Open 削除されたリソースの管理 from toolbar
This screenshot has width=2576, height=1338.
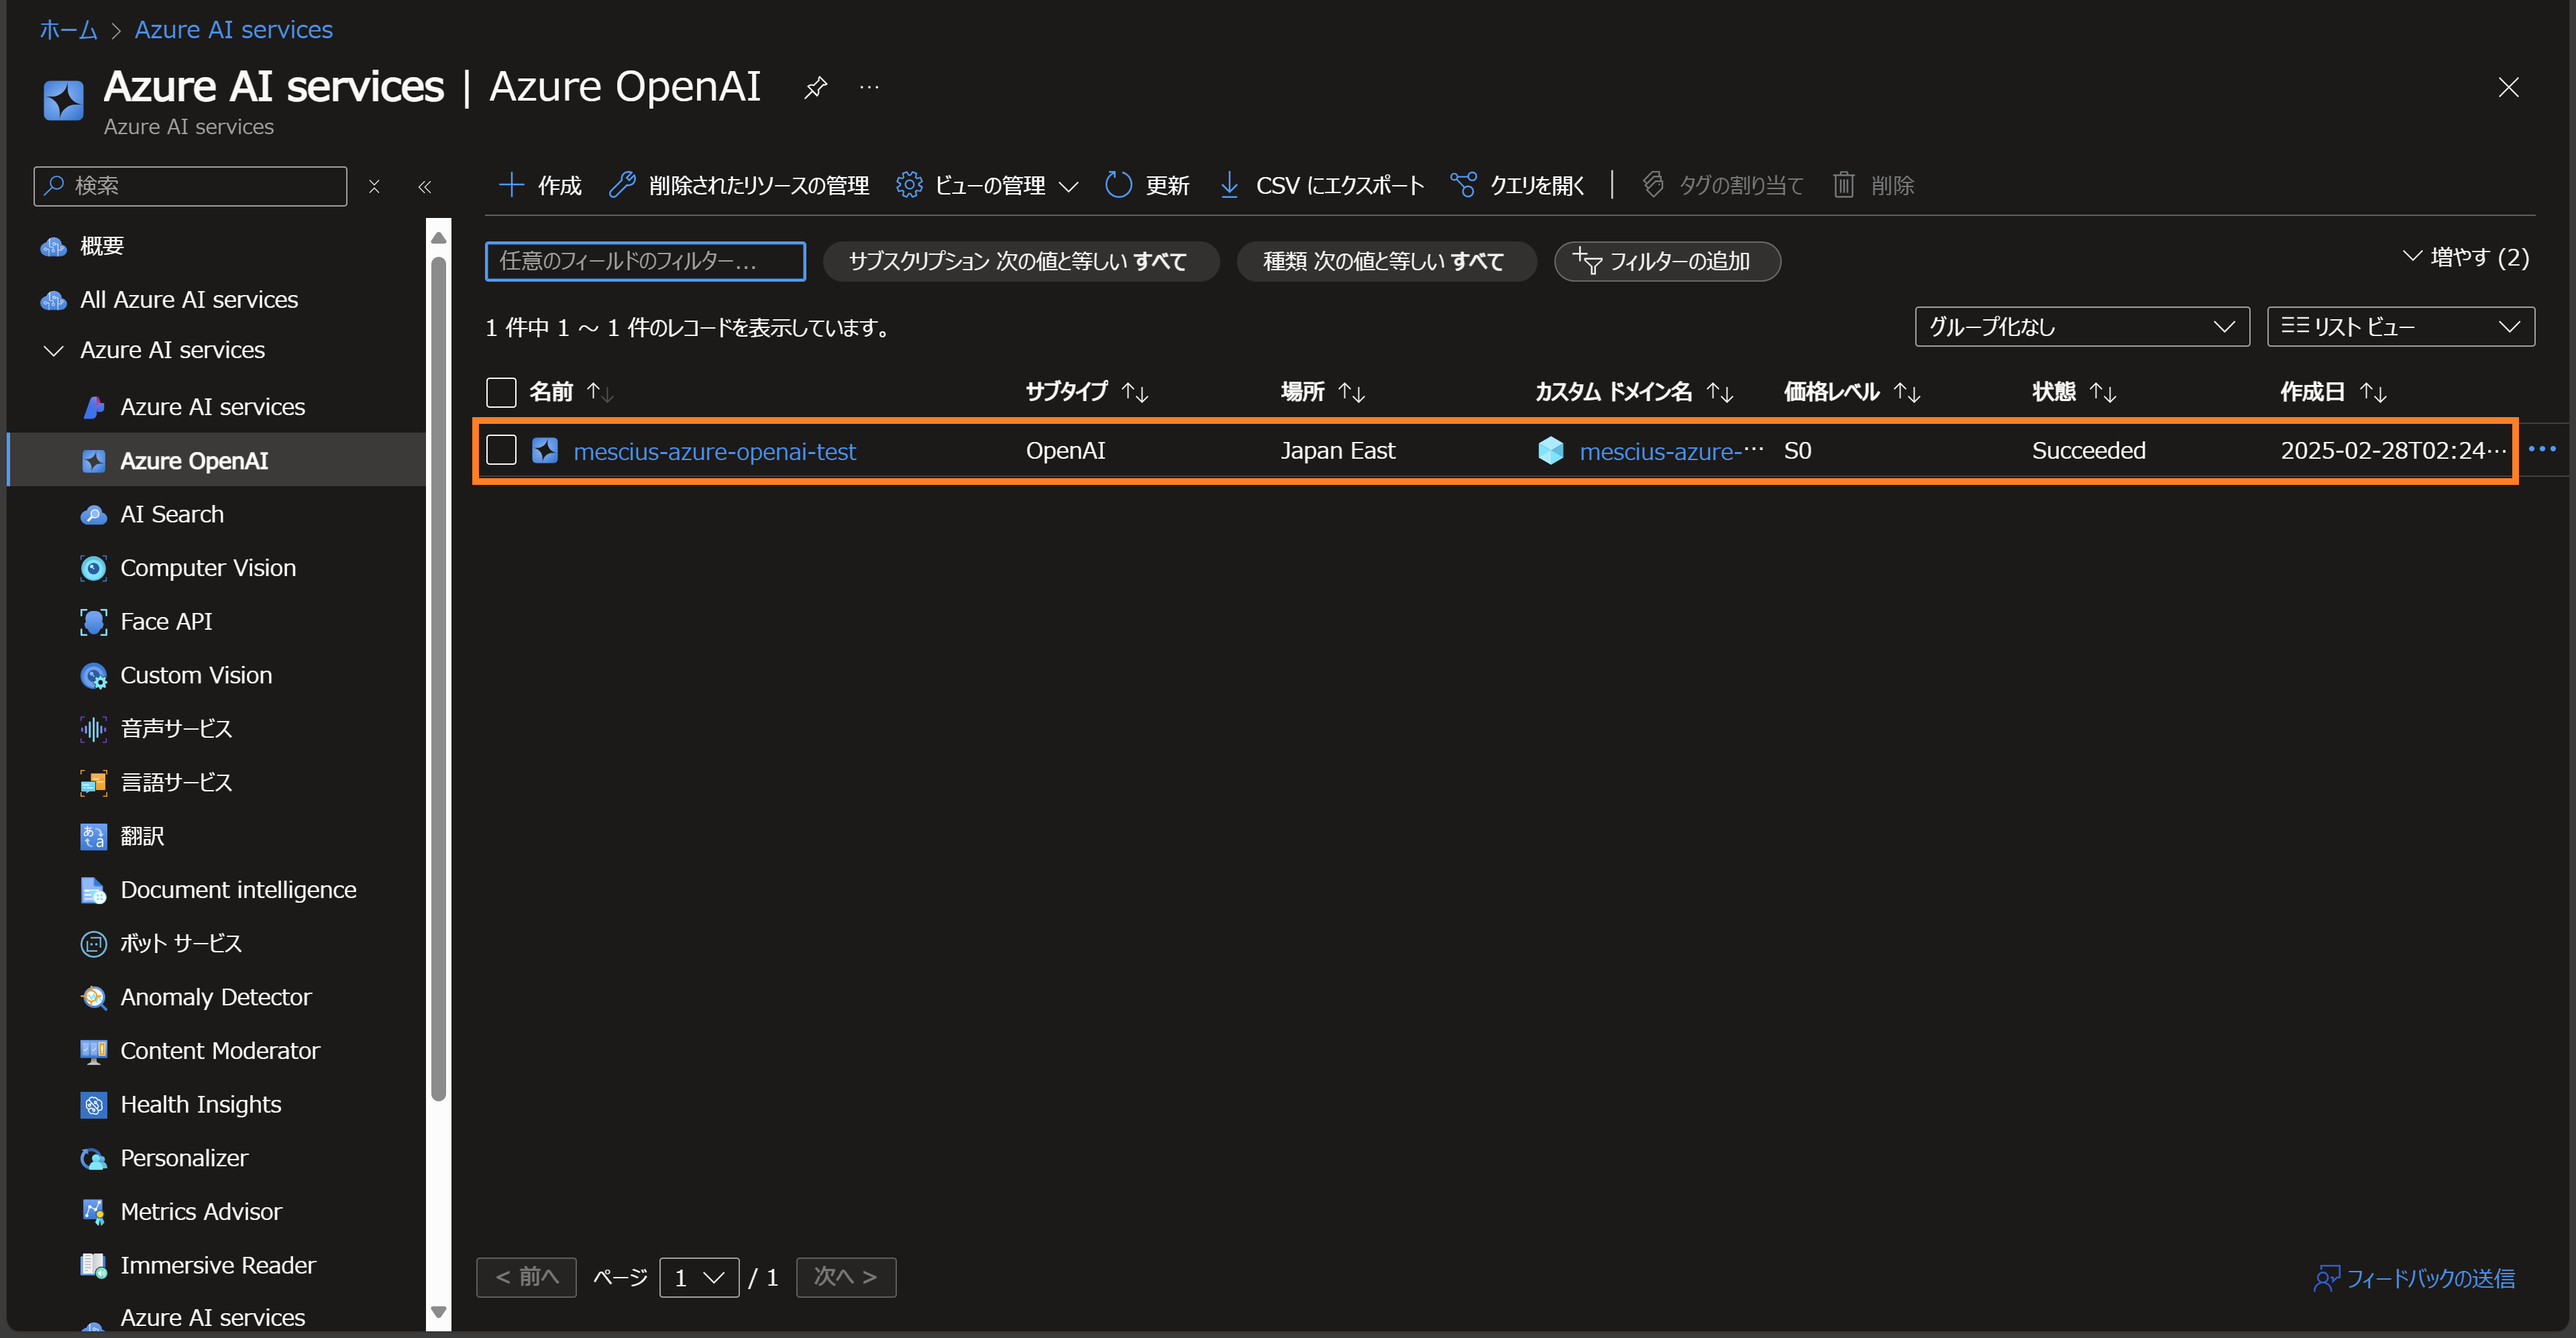pos(739,185)
